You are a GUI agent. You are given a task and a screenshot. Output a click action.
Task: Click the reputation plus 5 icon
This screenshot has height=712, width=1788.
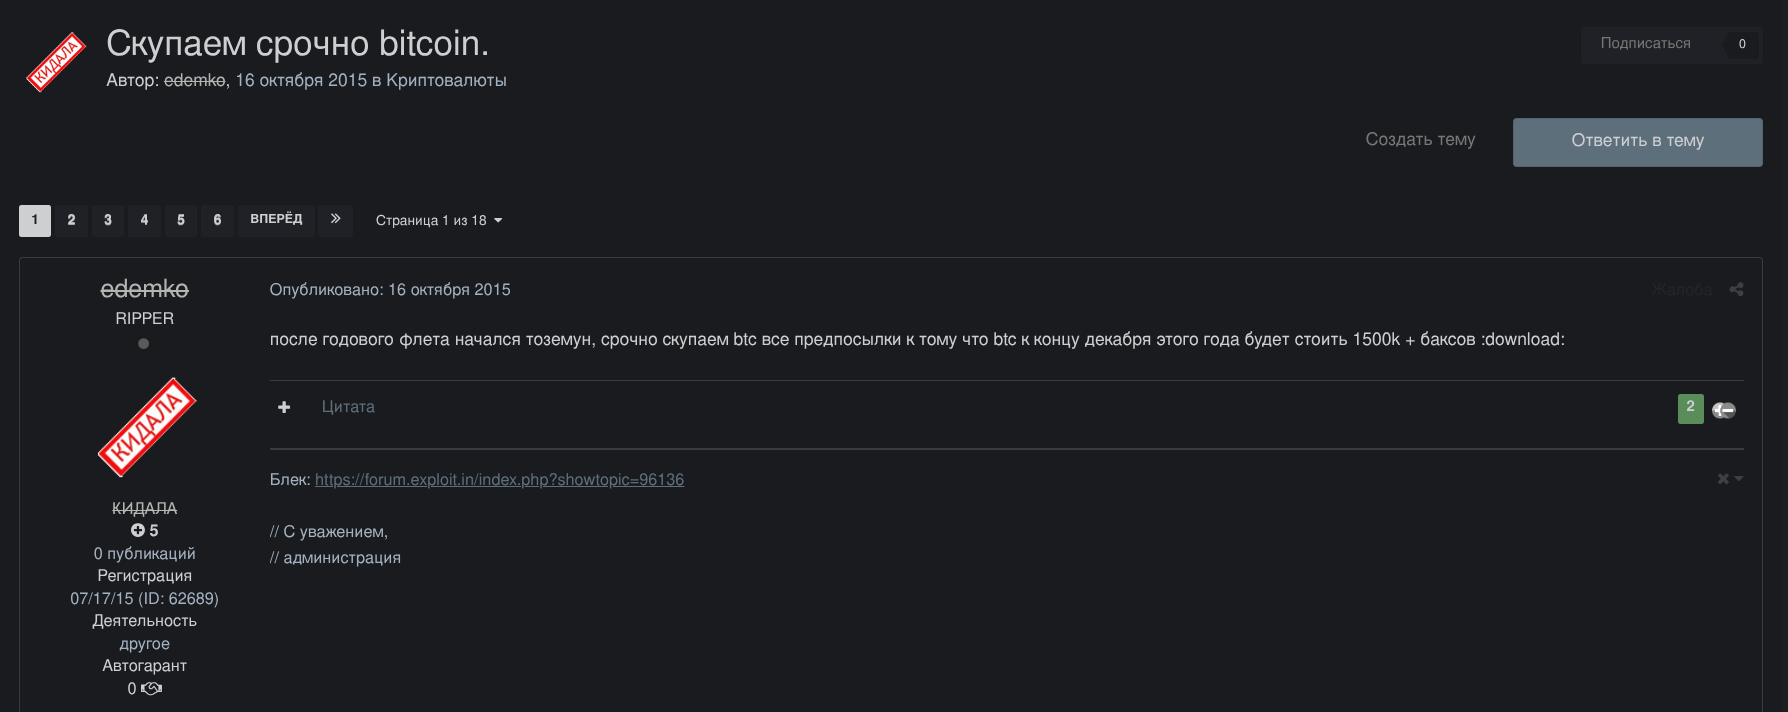tap(137, 531)
